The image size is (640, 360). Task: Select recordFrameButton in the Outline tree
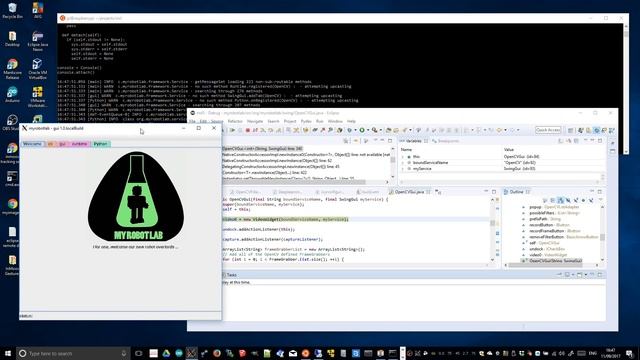[554, 231]
